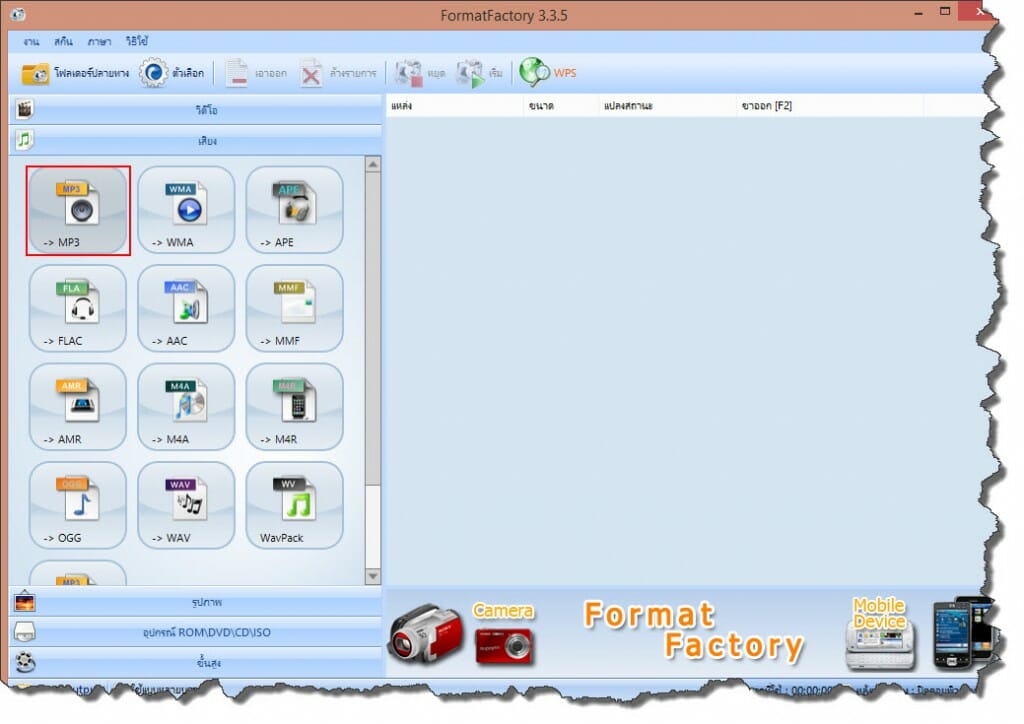
Task: Select the -> AAC format icon
Action: [x=186, y=308]
